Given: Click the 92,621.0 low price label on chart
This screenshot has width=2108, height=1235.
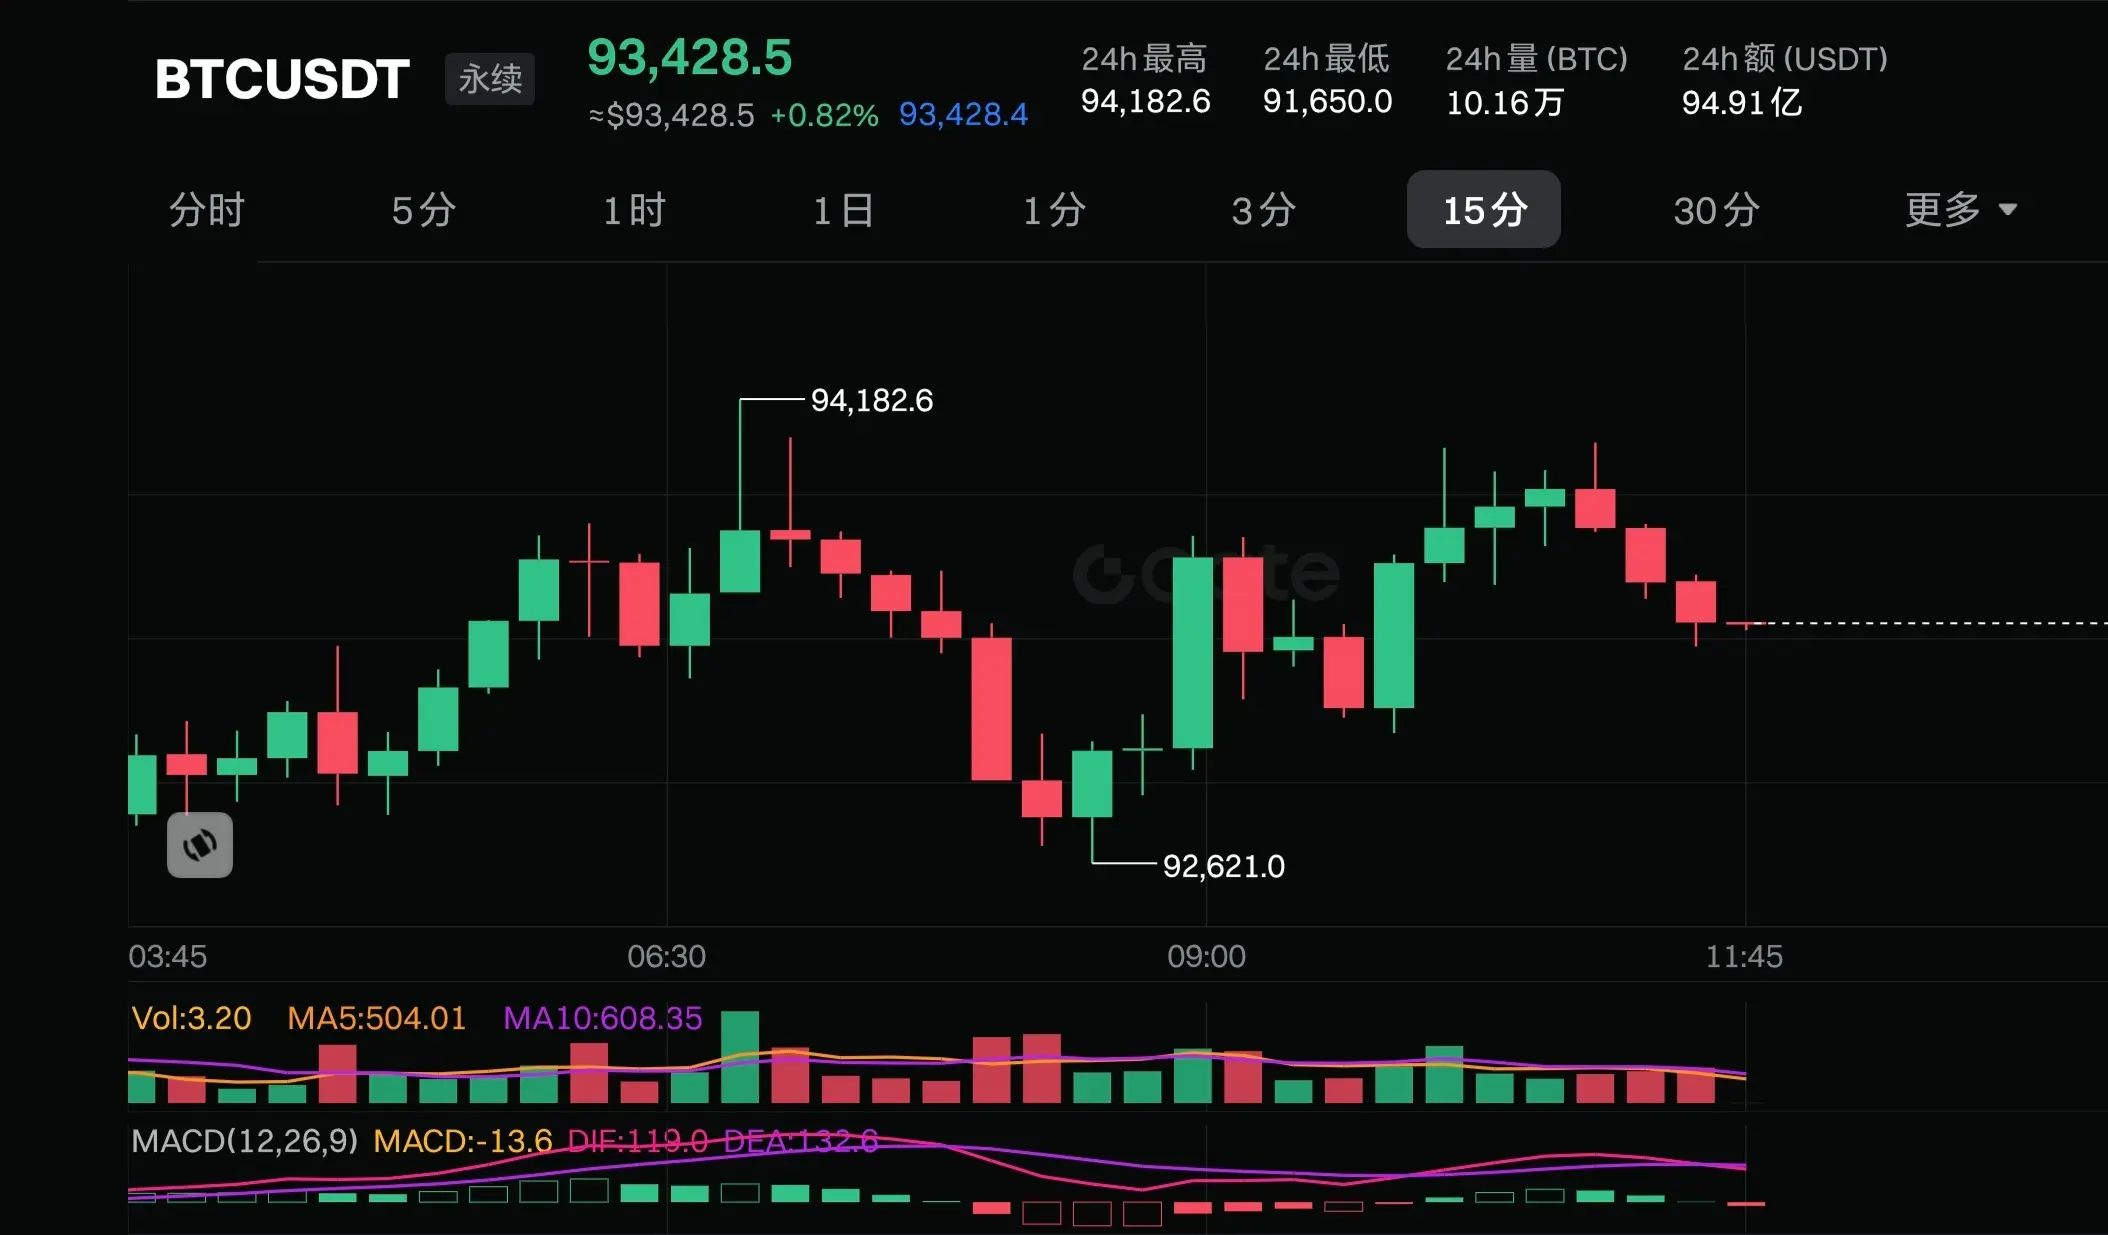Looking at the screenshot, I should [x=1223, y=866].
